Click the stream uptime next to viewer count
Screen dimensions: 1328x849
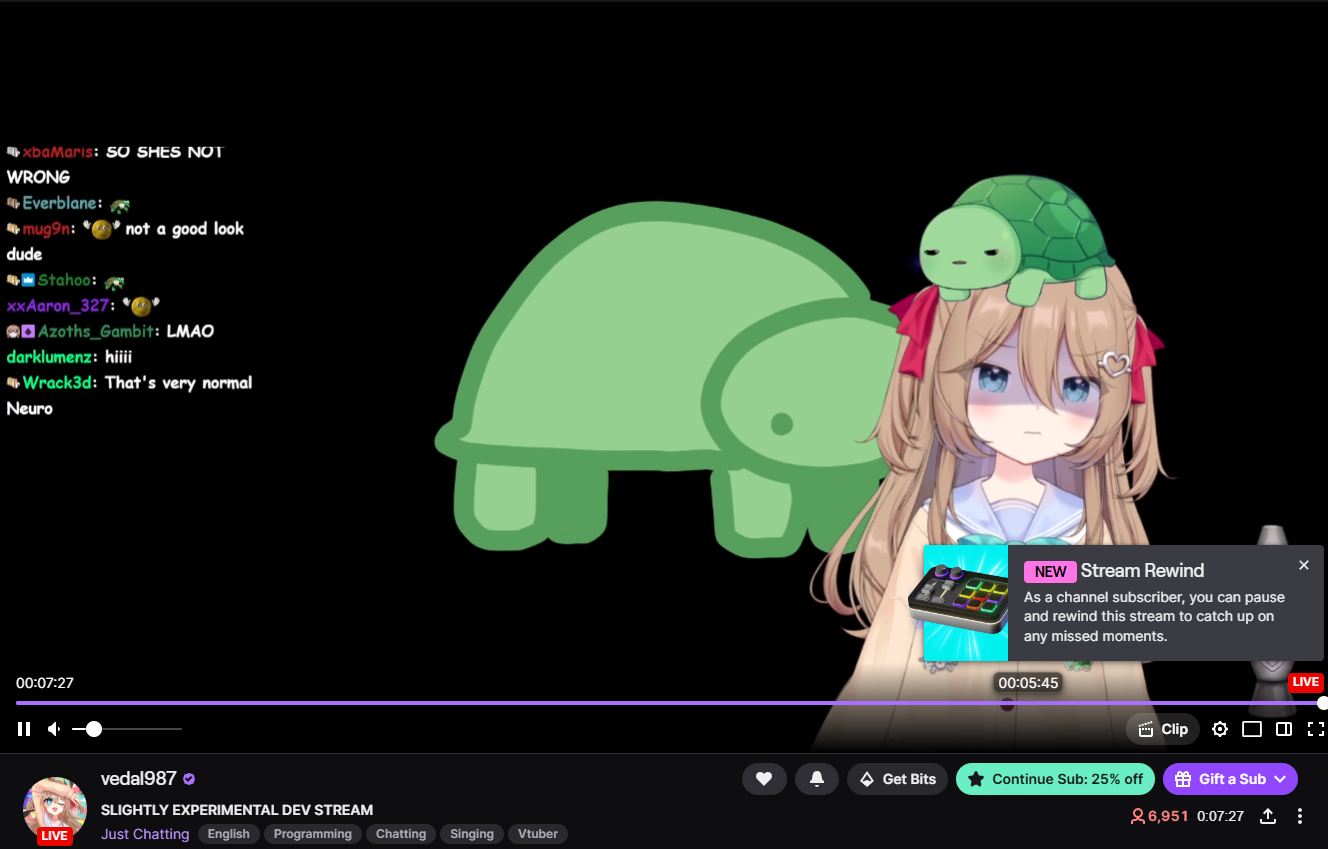click(1221, 816)
